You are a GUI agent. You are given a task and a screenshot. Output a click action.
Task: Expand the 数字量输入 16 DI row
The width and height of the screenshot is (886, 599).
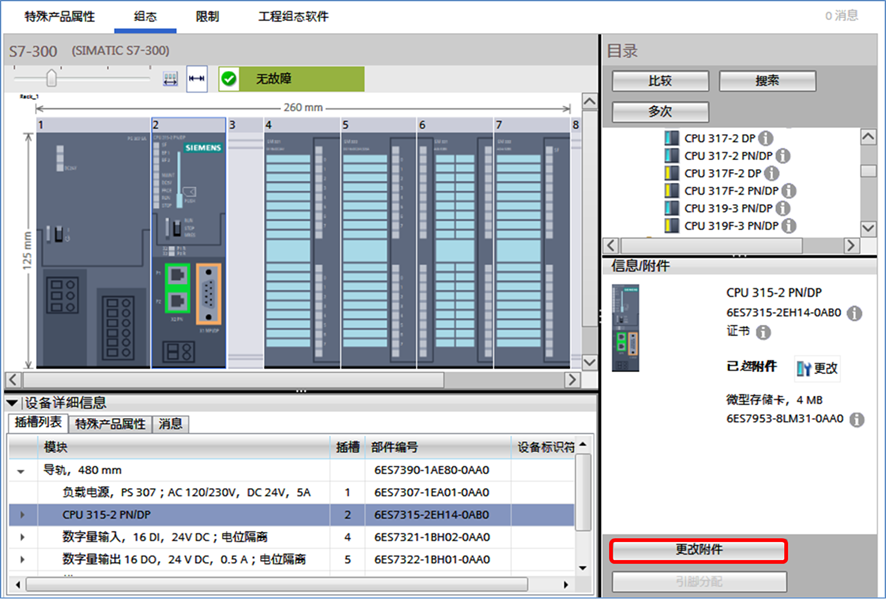point(23,537)
